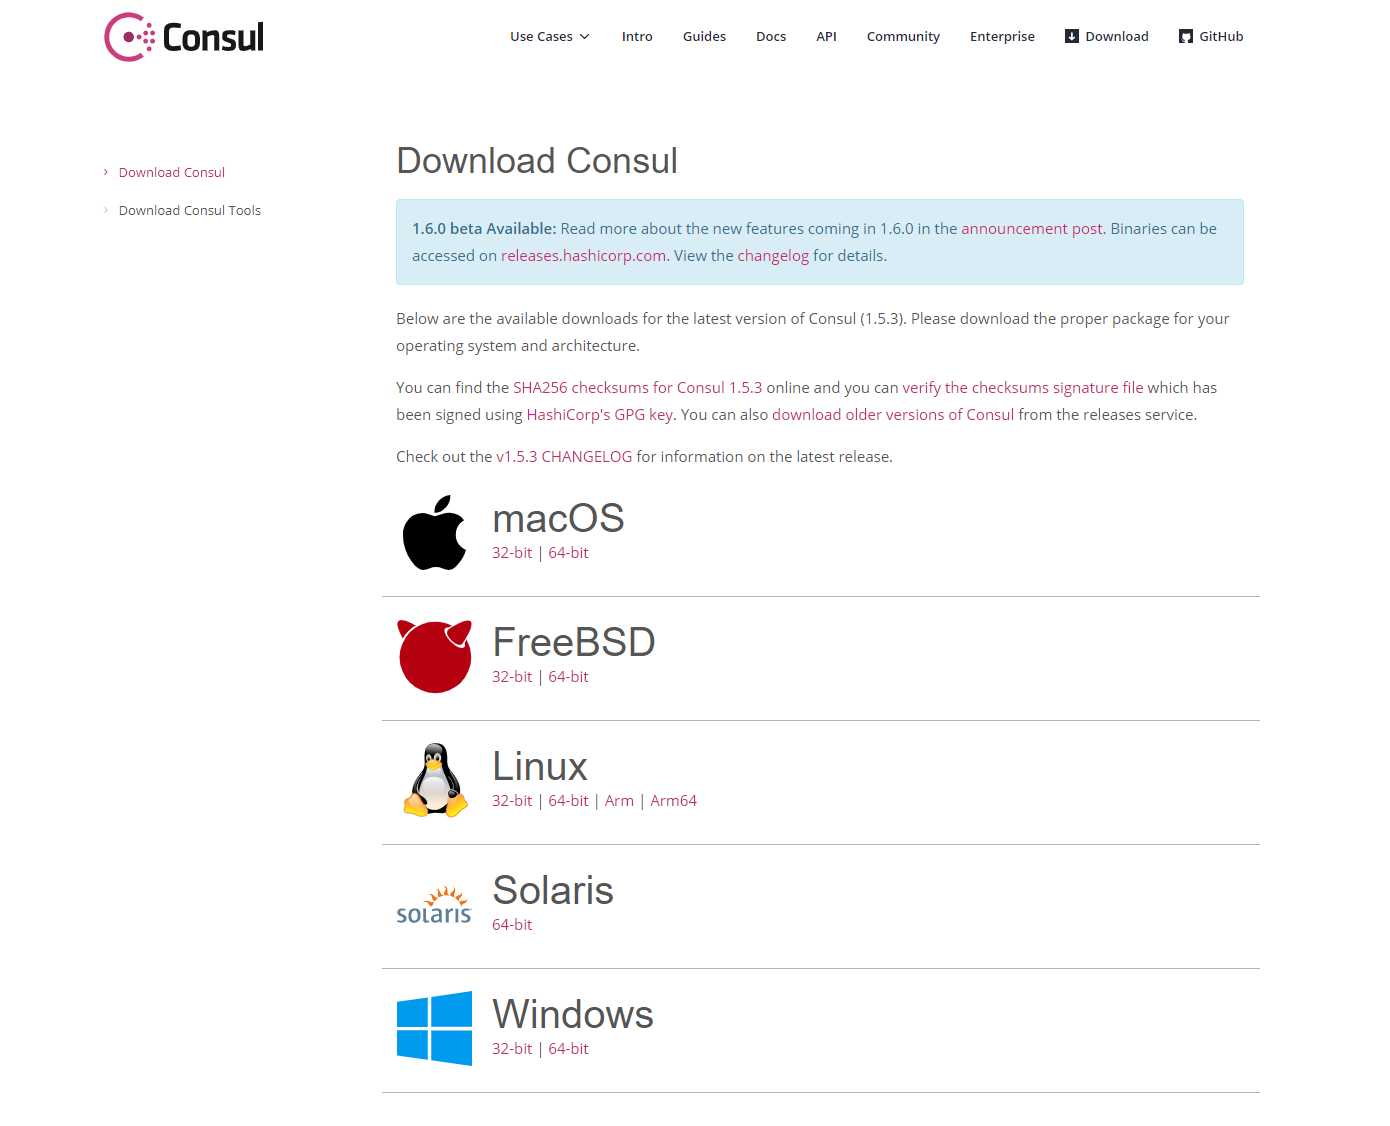The image size is (1390, 1126).
Task: Click the Download text in top navigation
Action: (1117, 36)
